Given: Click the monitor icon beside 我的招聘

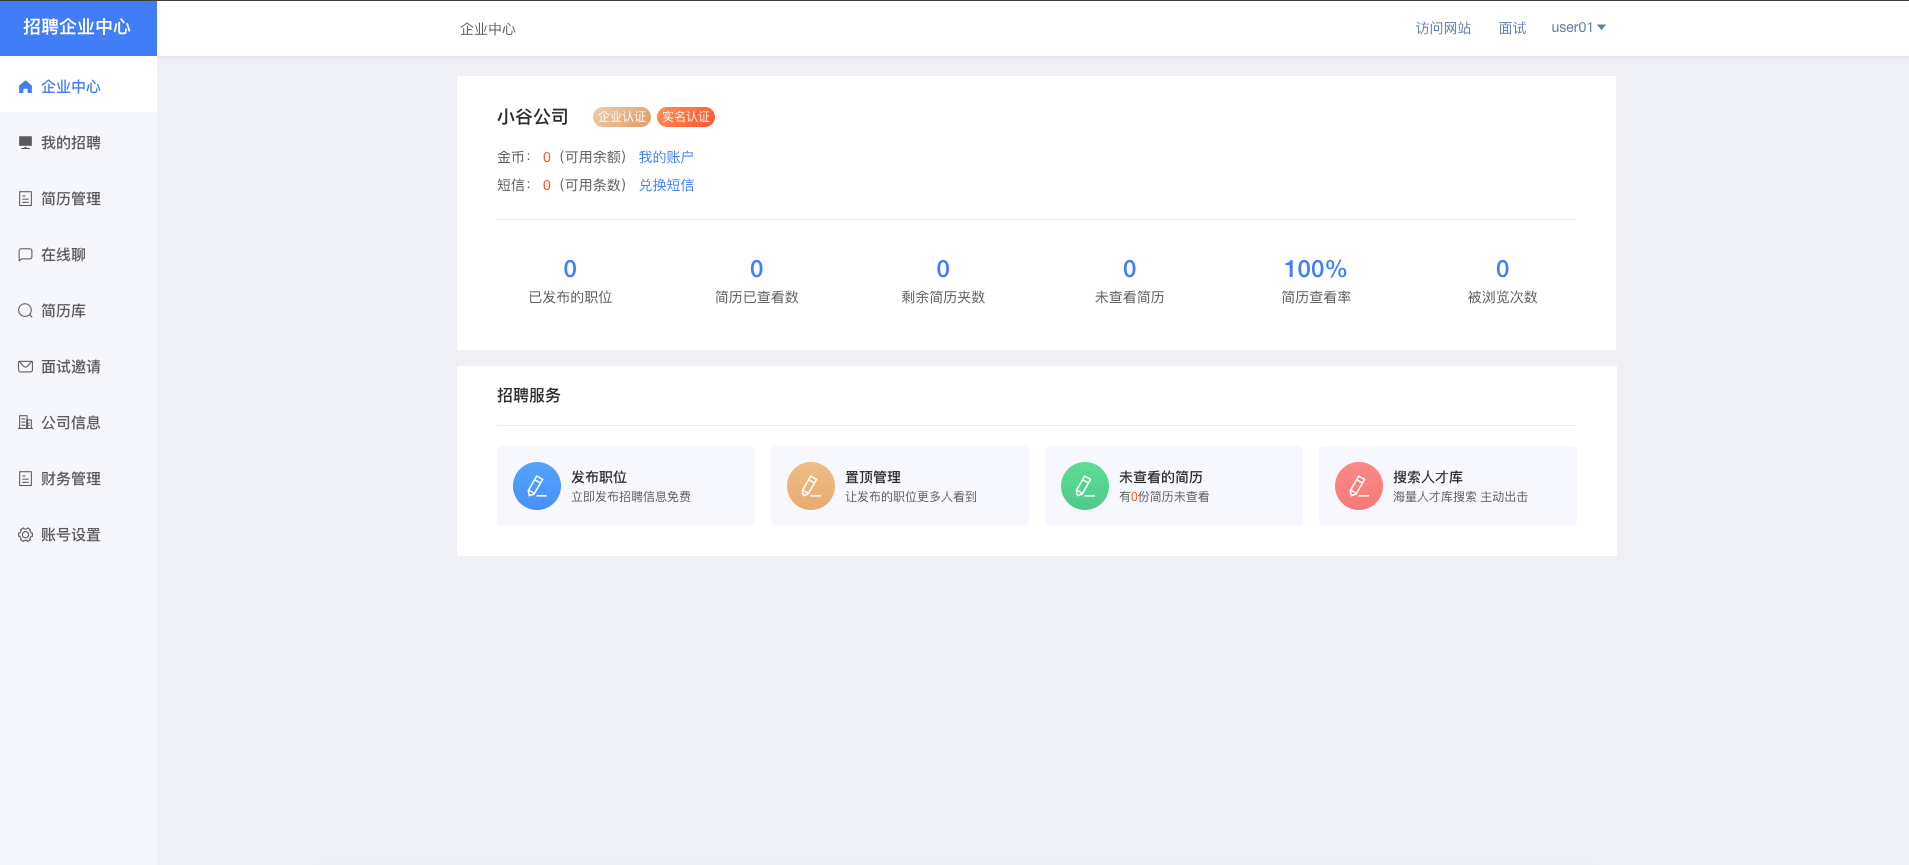Looking at the screenshot, I should [x=26, y=143].
